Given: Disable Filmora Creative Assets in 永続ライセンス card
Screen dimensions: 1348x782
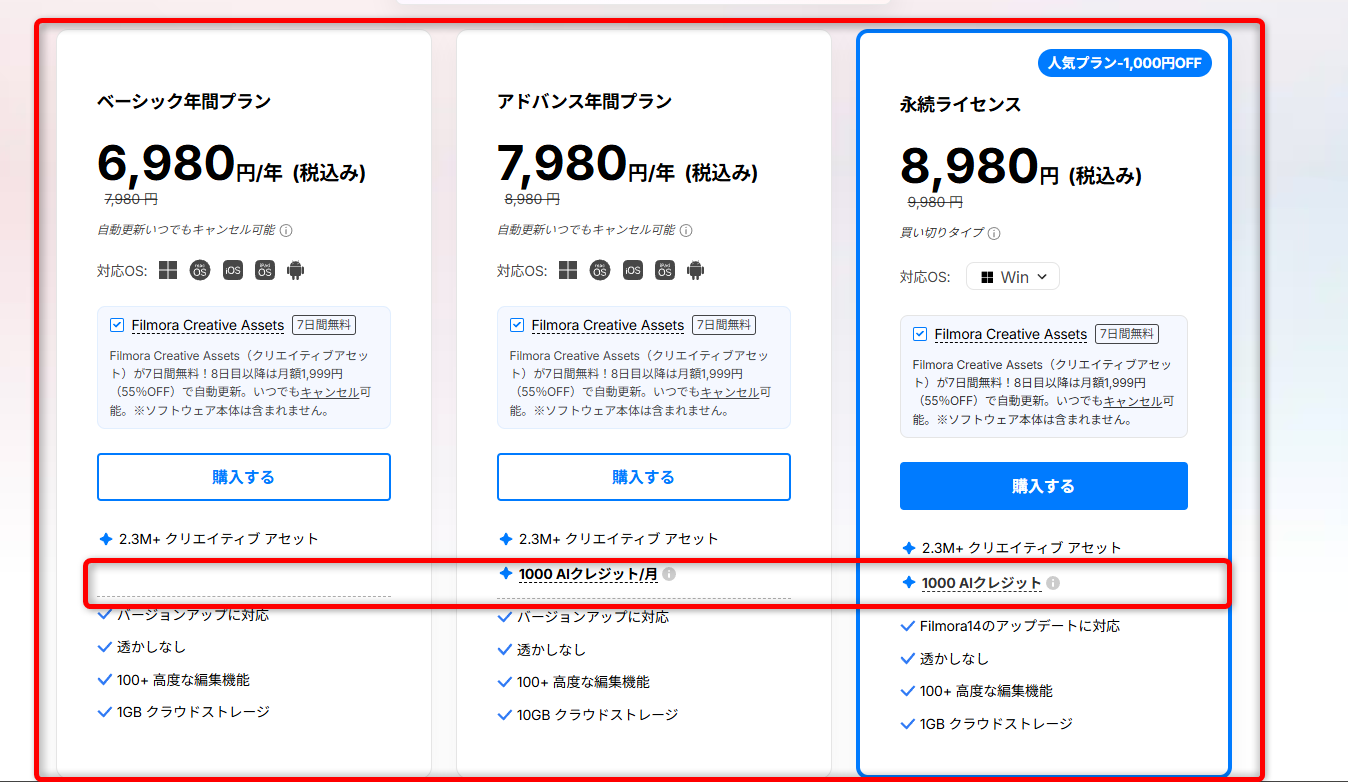Looking at the screenshot, I should (920, 334).
